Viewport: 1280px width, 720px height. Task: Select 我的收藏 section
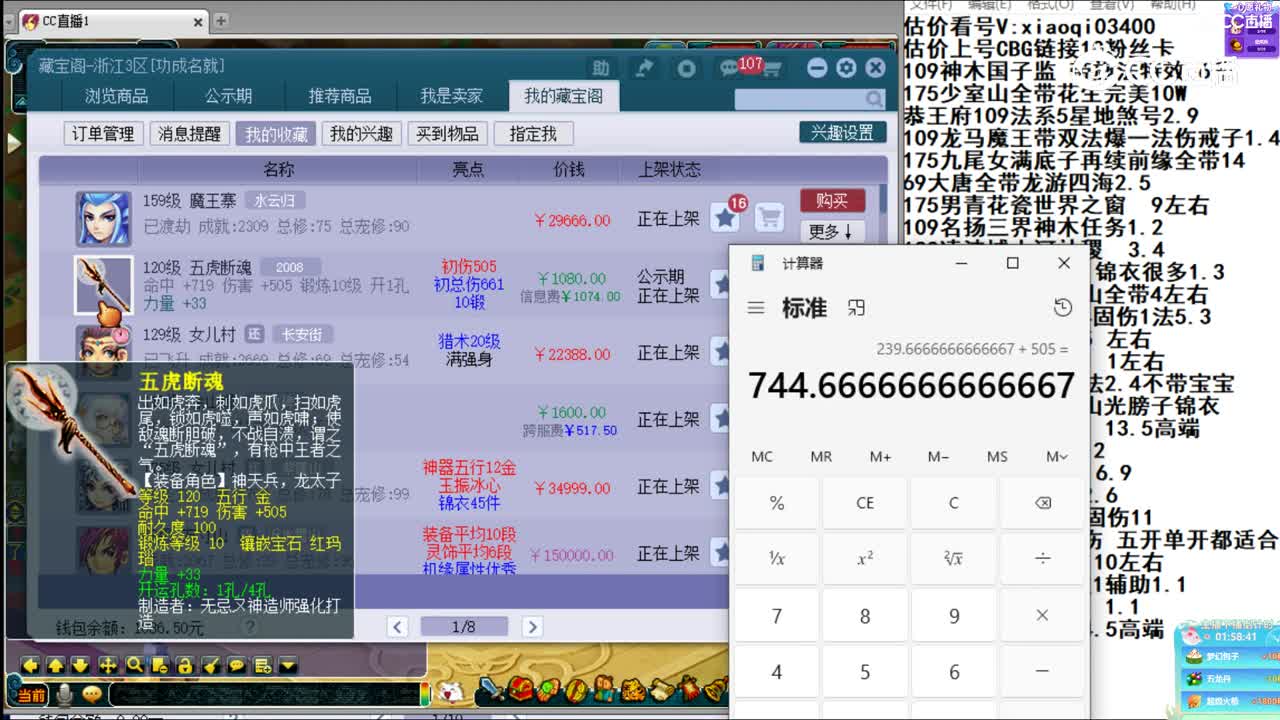276,134
